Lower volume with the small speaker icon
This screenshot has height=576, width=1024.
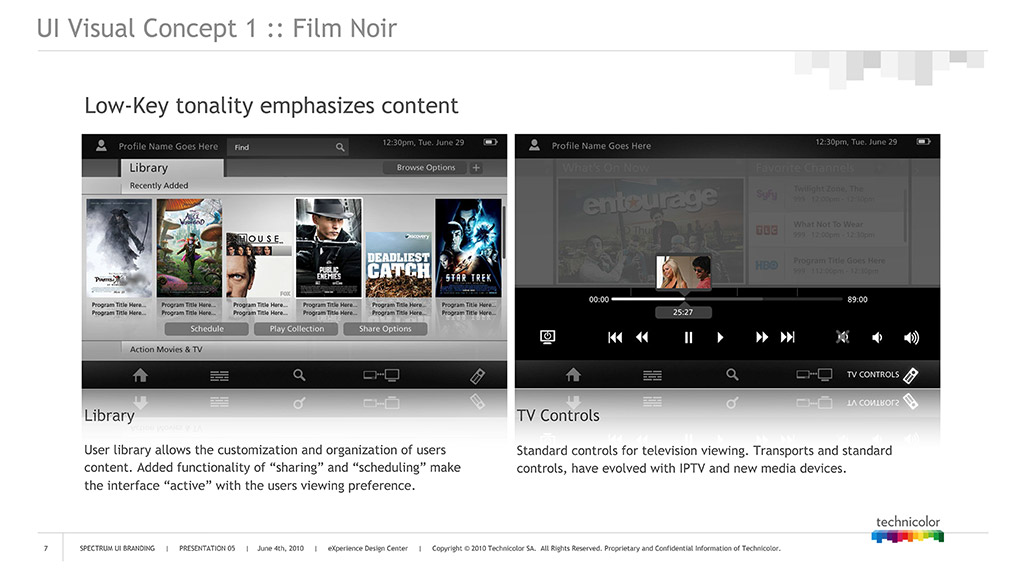(877, 338)
